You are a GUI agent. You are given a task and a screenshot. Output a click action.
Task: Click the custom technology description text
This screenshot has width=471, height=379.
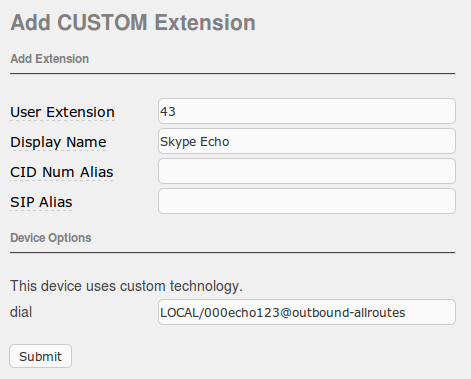click(126, 286)
